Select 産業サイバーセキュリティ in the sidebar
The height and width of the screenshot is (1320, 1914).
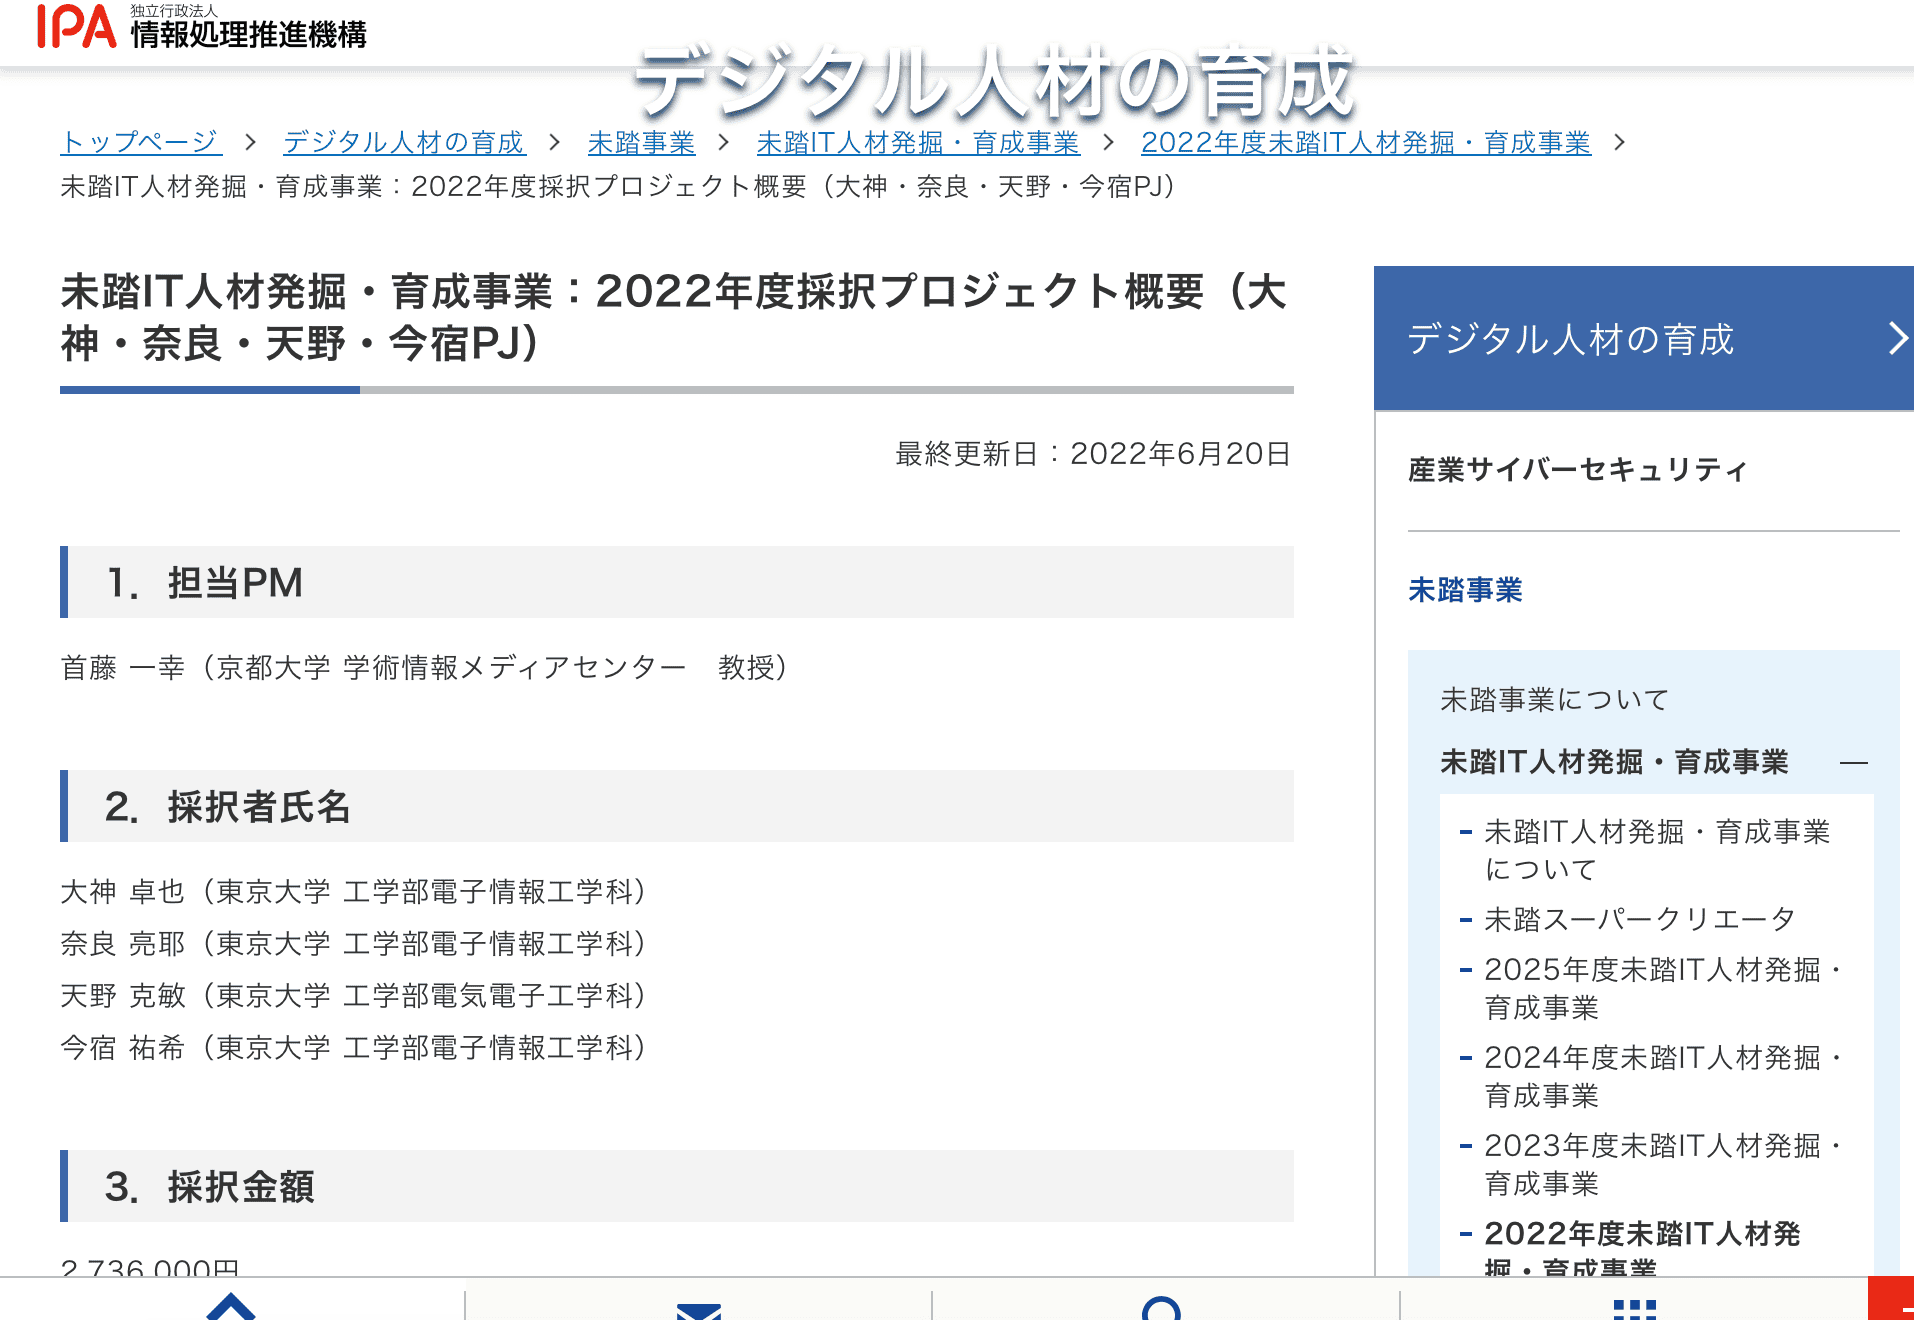click(1577, 470)
